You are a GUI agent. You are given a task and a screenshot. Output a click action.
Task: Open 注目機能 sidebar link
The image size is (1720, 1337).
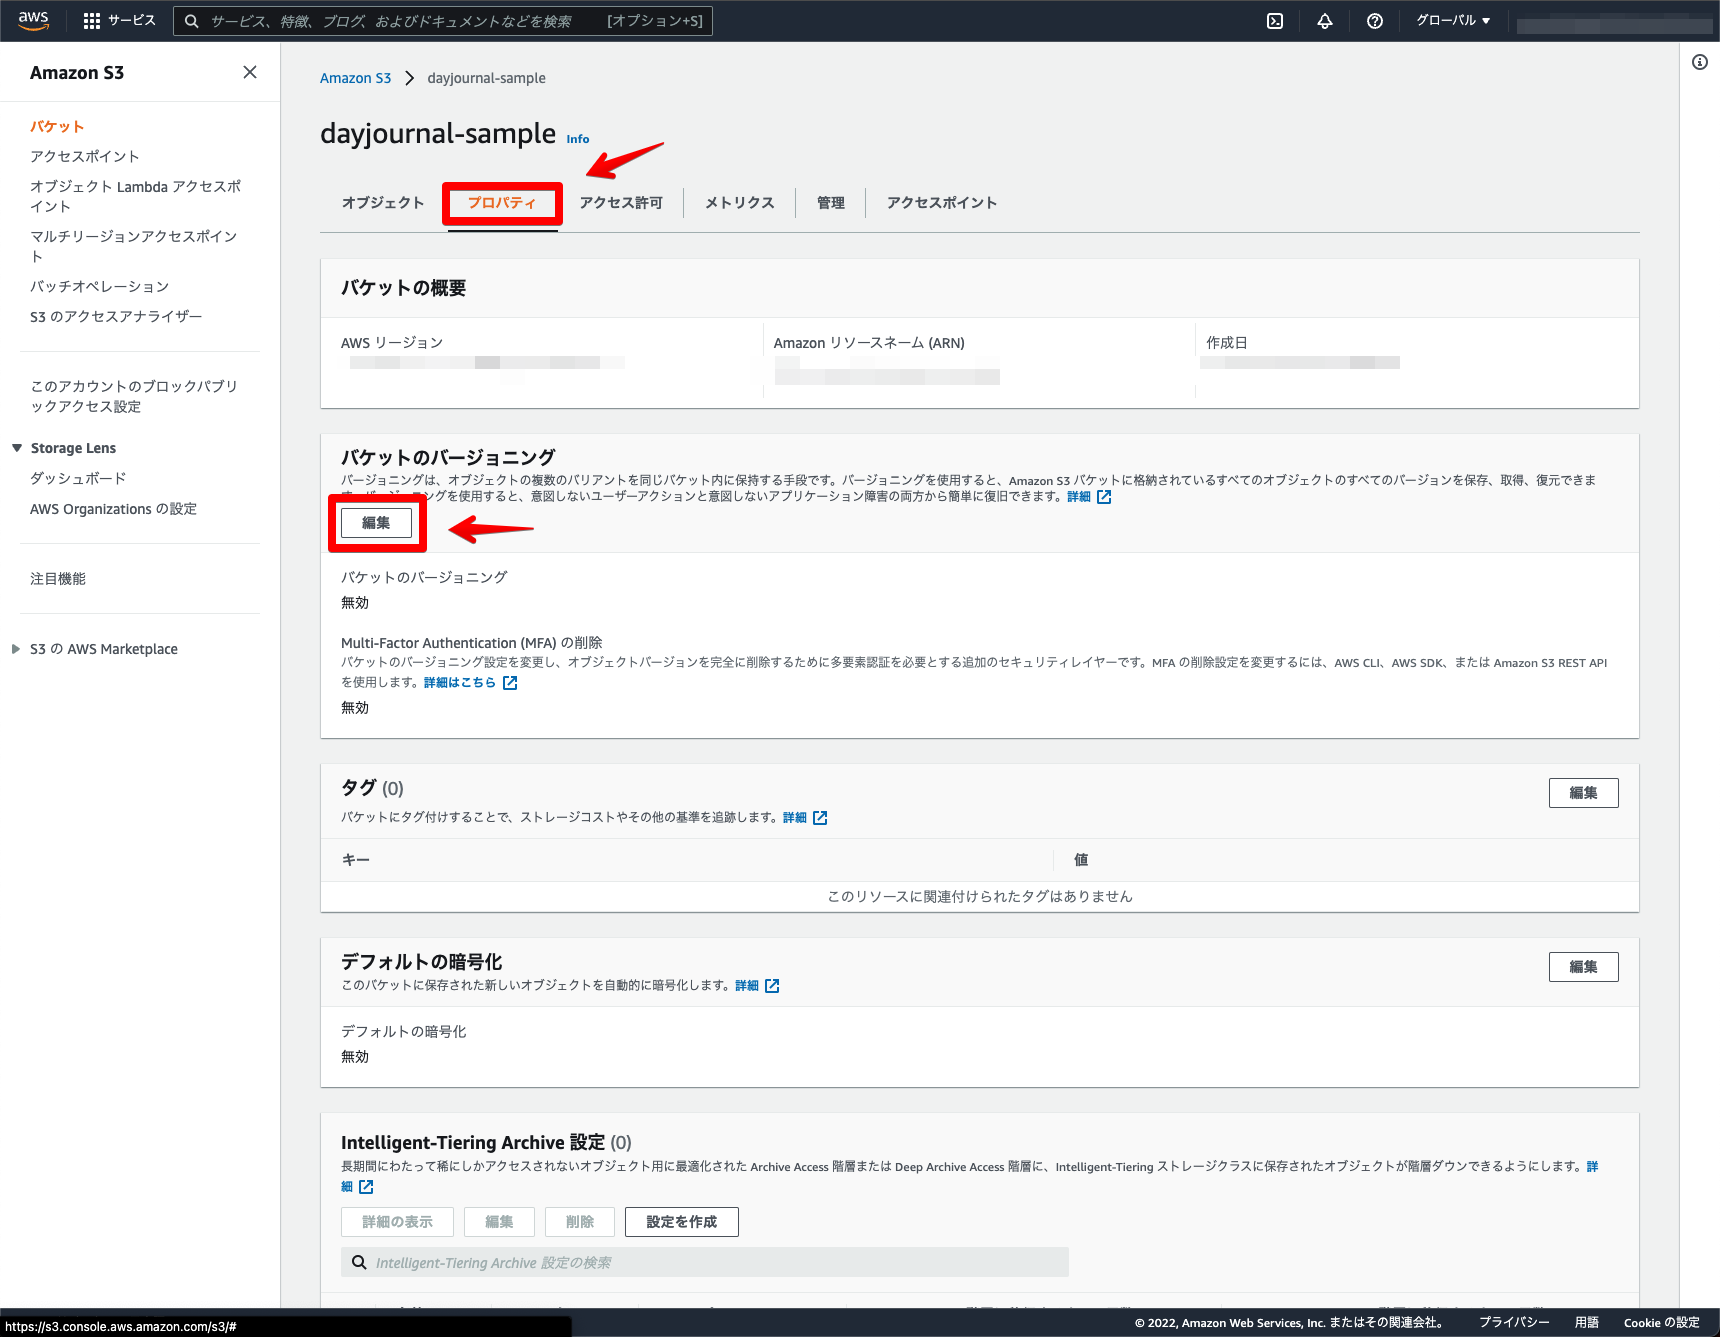(x=58, y=579)
